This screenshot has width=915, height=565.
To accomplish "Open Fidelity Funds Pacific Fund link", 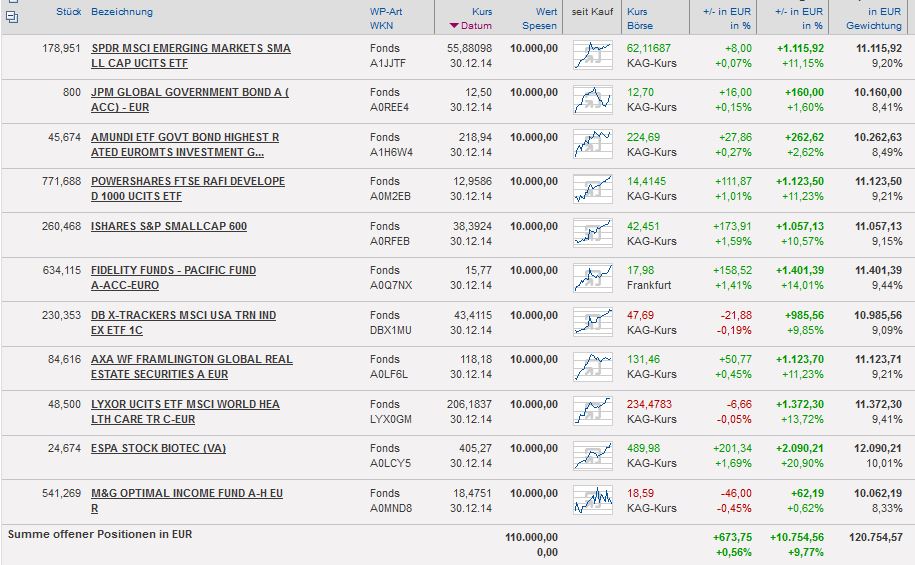I will pyautogui.click(x=173, y=278).
